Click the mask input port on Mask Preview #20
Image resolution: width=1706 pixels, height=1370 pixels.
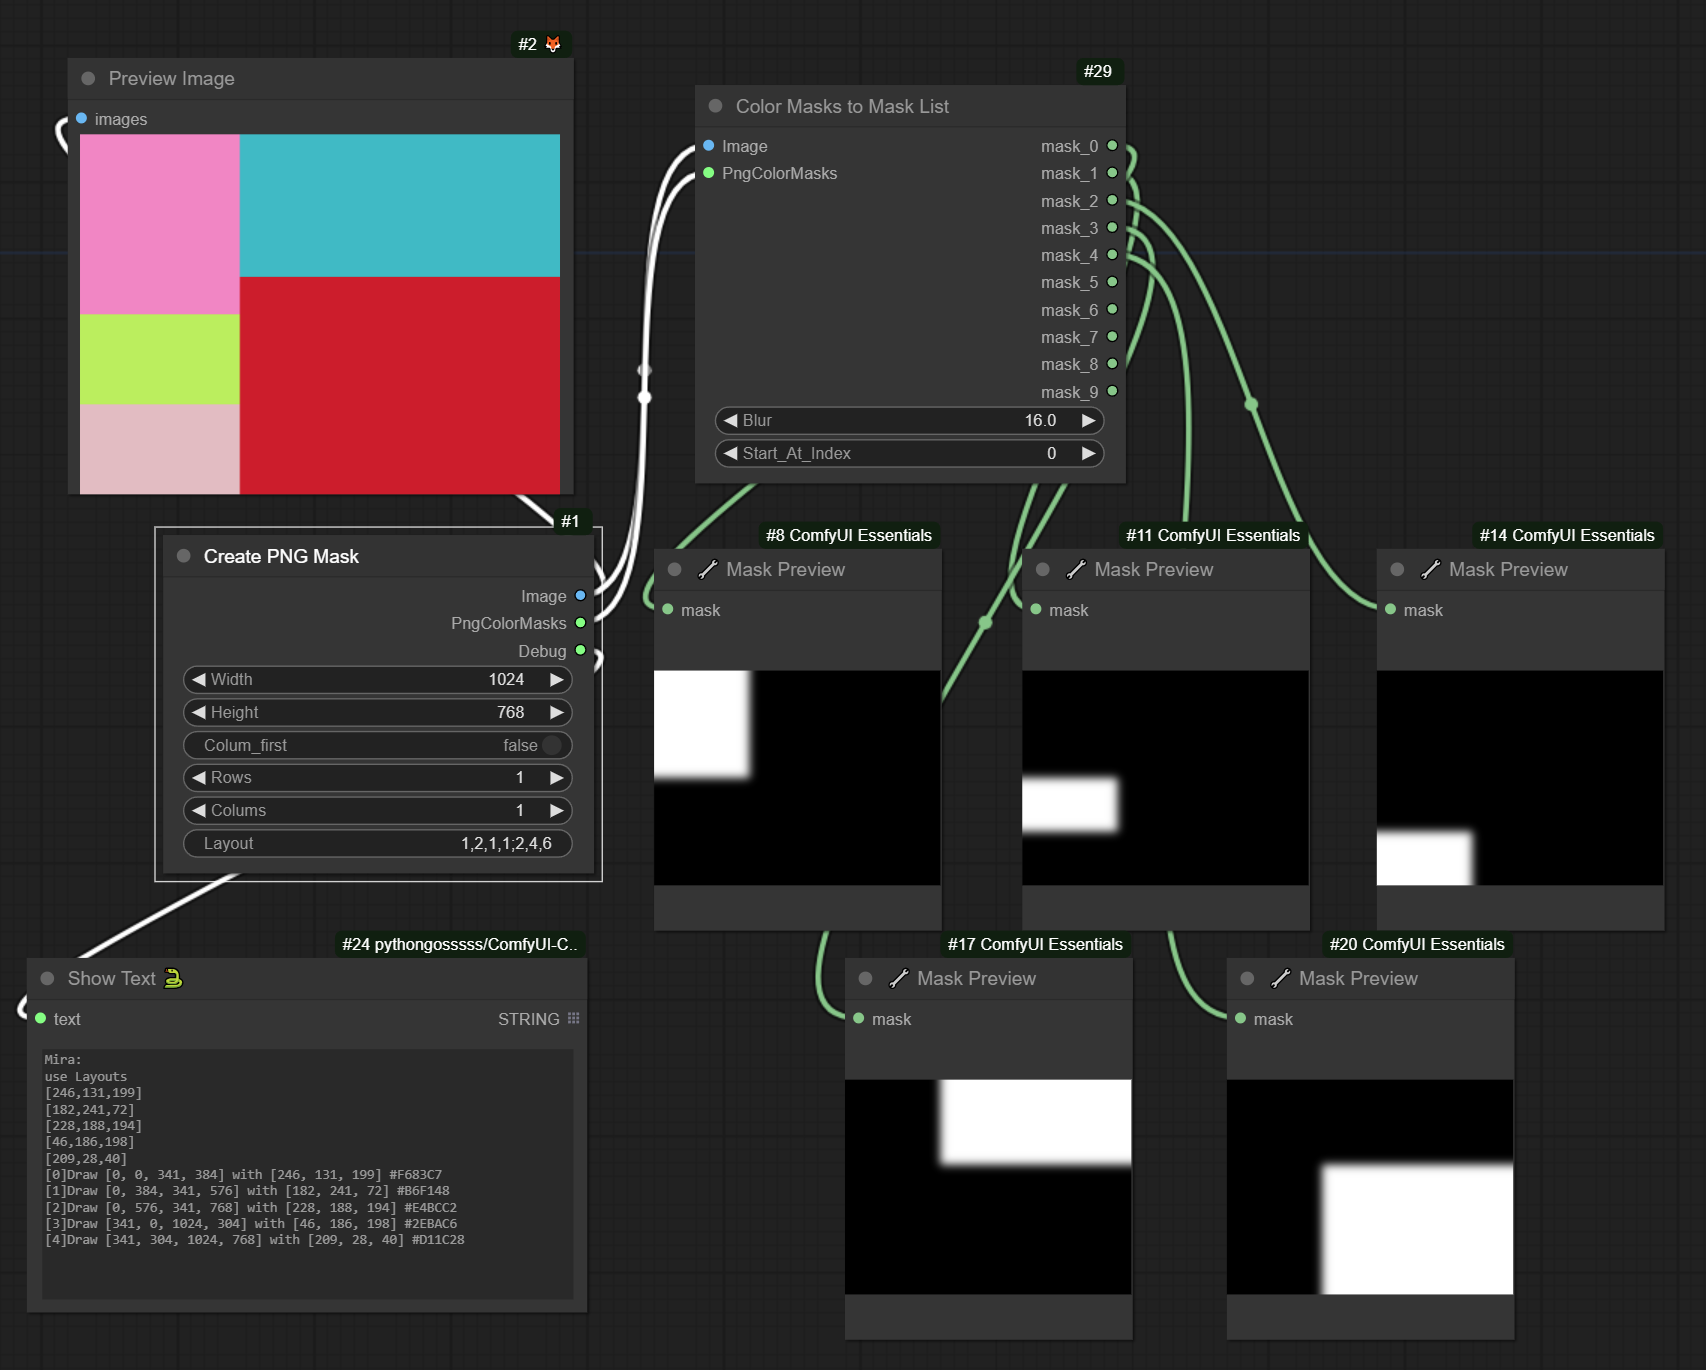coord(1241,1018)
